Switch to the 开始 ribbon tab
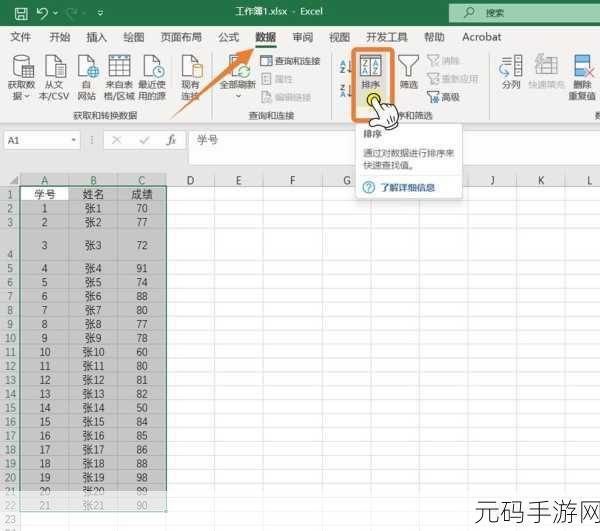 (60, 37)
